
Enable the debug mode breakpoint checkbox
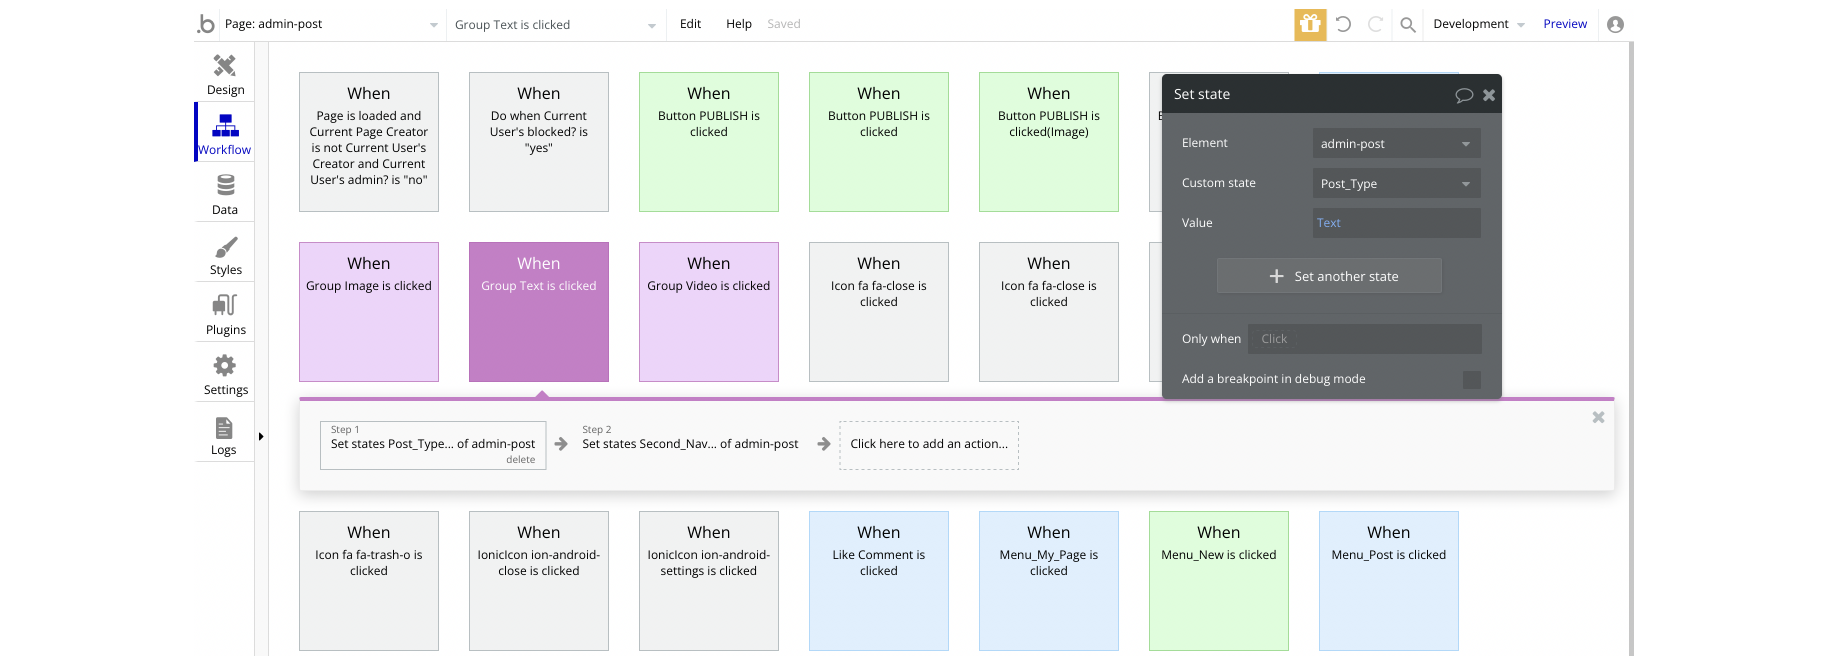tap(1471, 379)
